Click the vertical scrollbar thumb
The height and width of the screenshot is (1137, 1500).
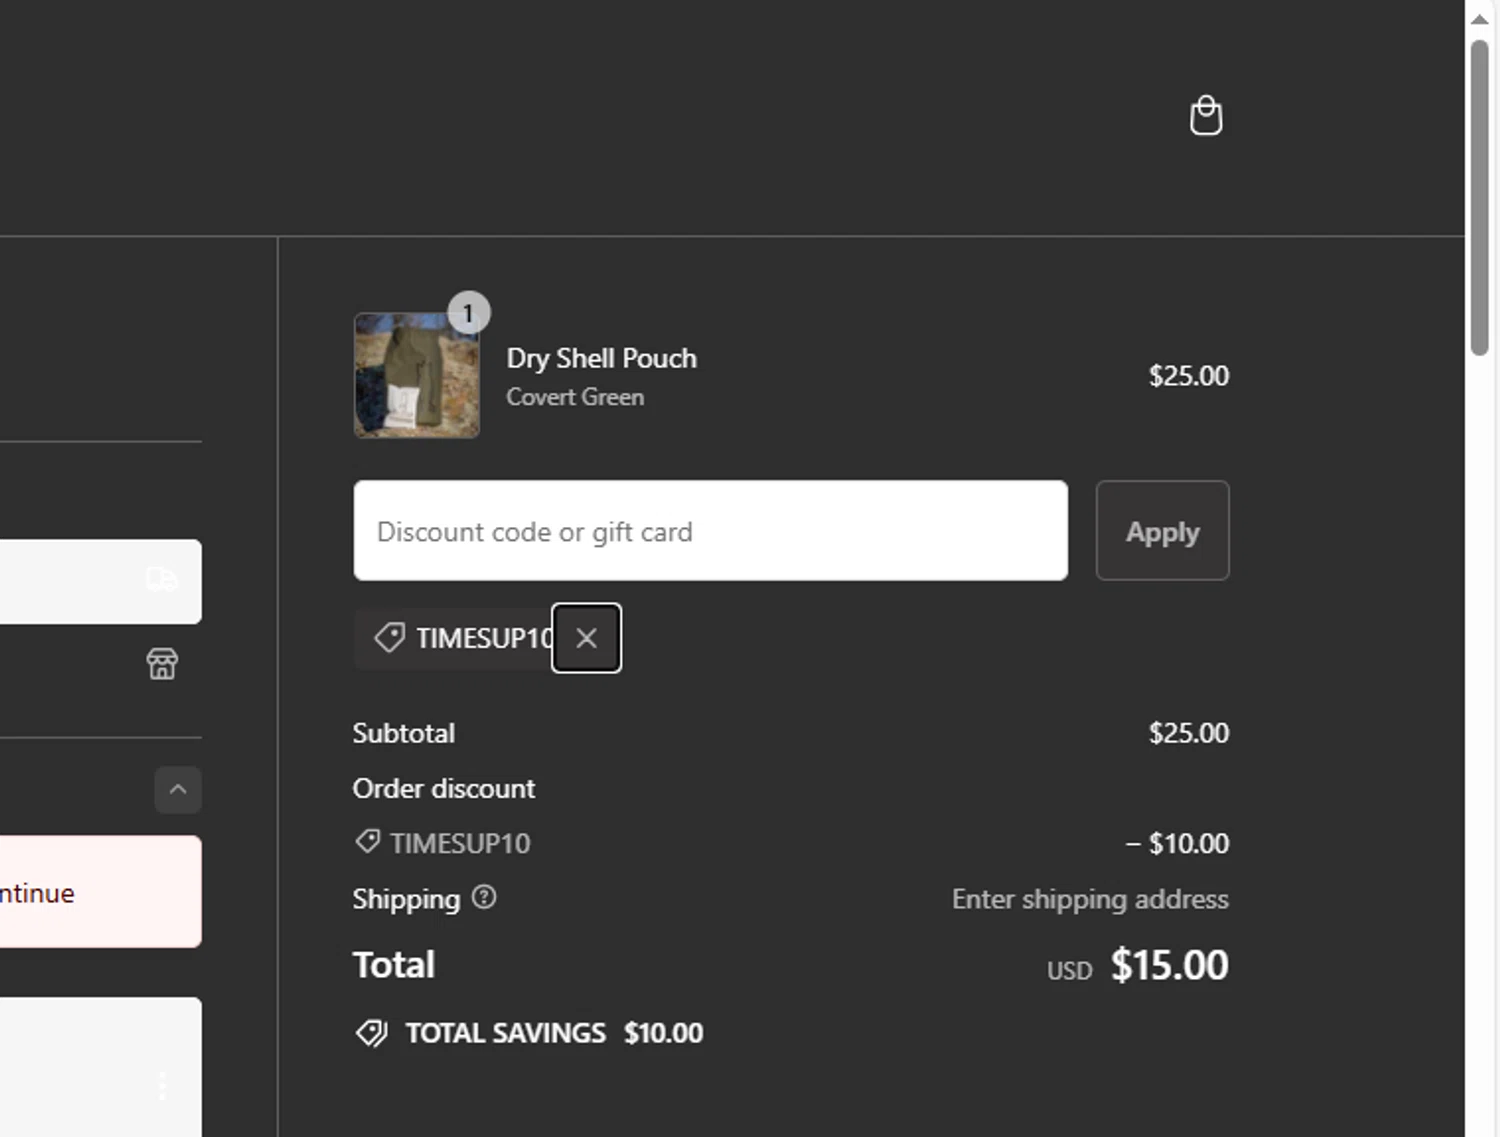pyautogui.click(x=1480, y=200)
